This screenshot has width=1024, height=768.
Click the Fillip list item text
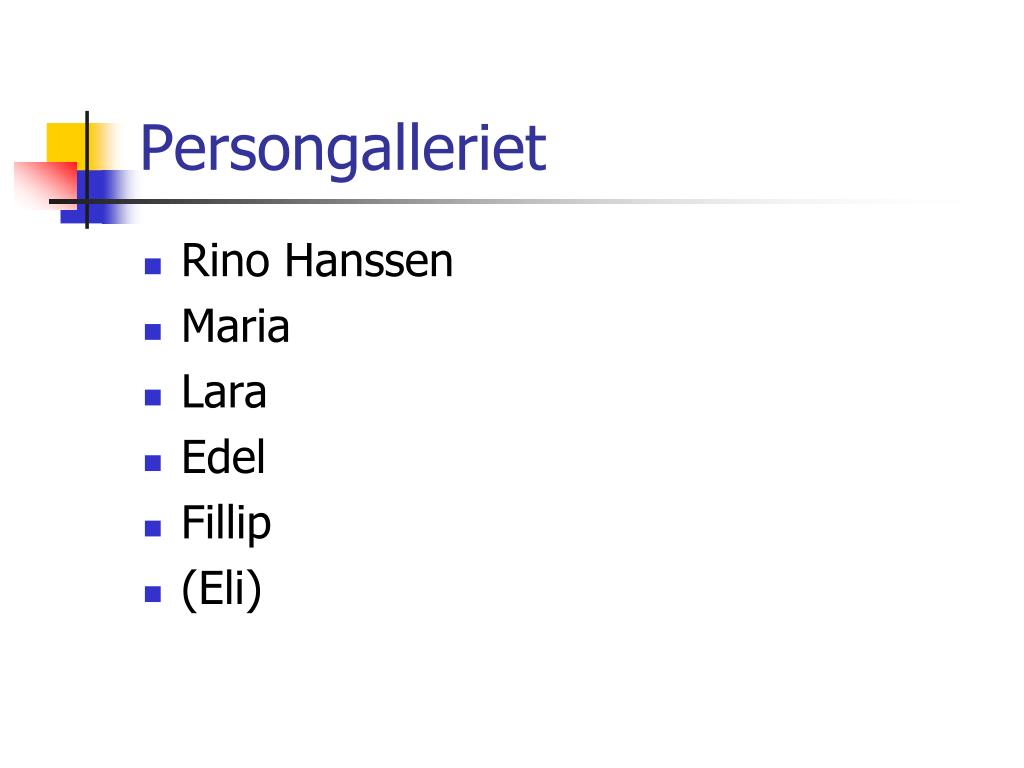pyautogui.click(x=226, y=523)
